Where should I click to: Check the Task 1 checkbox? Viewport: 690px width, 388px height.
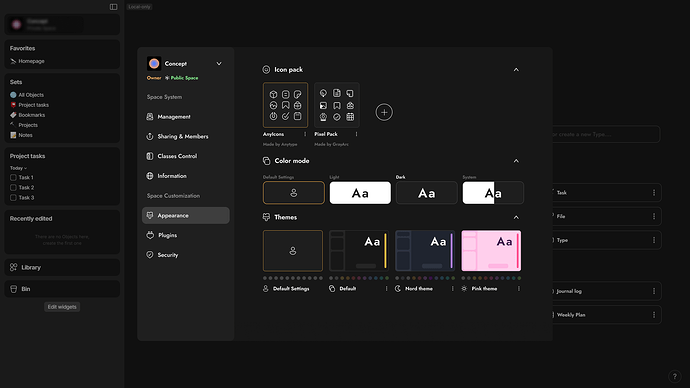coord(13,178)
